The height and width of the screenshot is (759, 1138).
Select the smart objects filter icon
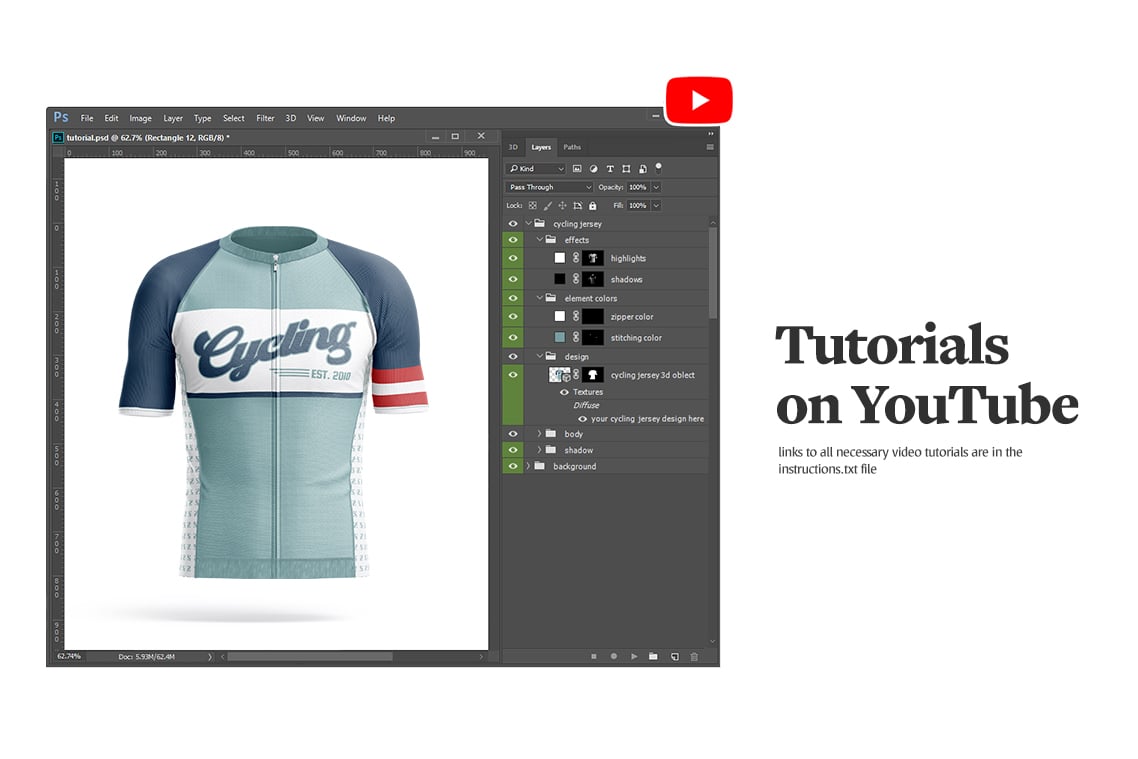coord(643,169)
